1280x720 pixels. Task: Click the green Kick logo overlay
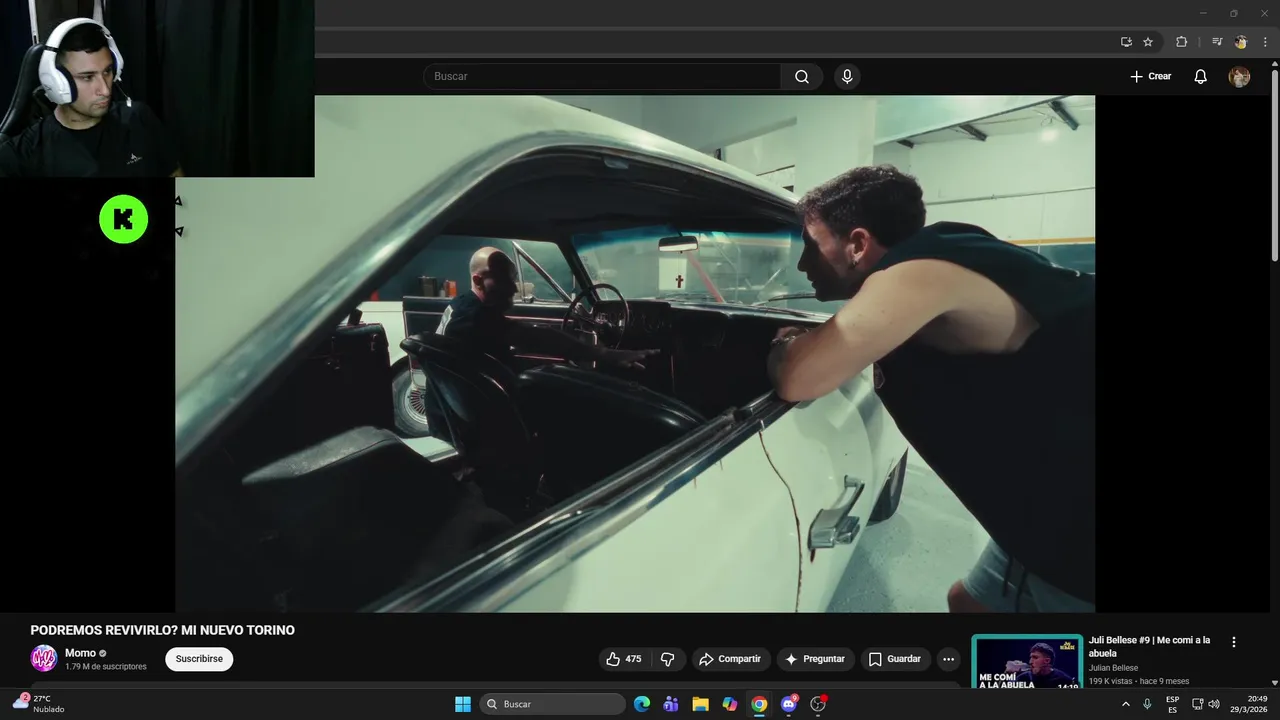tap(124, 220)
